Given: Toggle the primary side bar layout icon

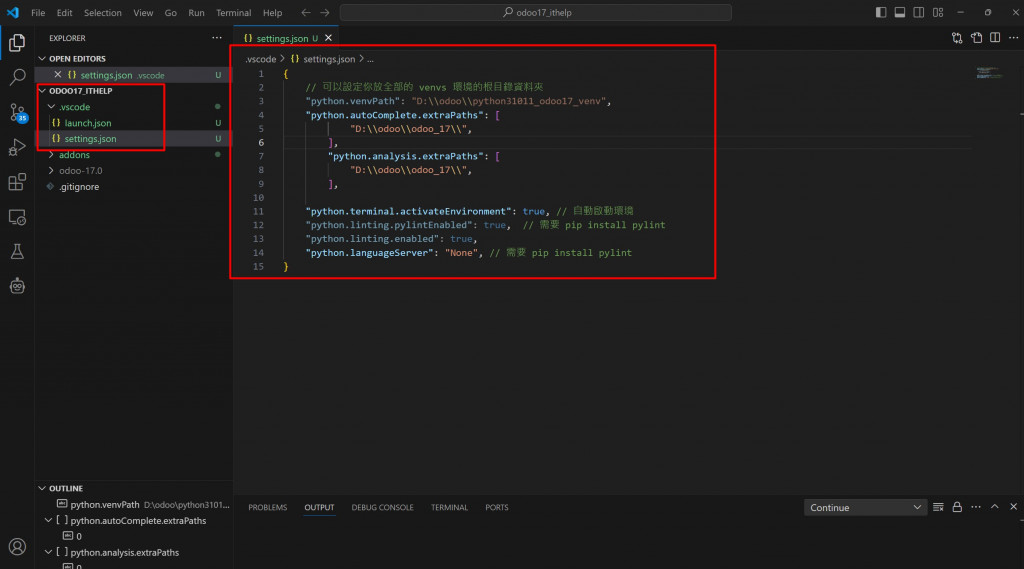Looking at the screenshot, I should 881,12.
